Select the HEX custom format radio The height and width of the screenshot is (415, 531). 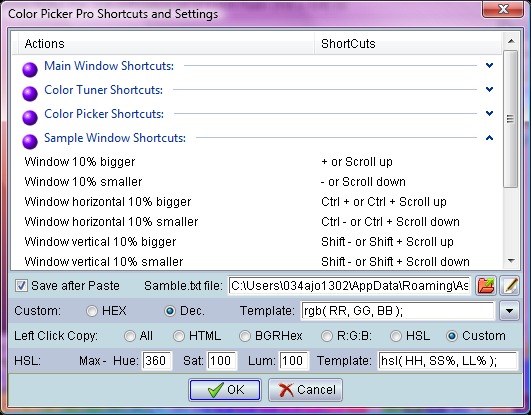tap(92, 311)
